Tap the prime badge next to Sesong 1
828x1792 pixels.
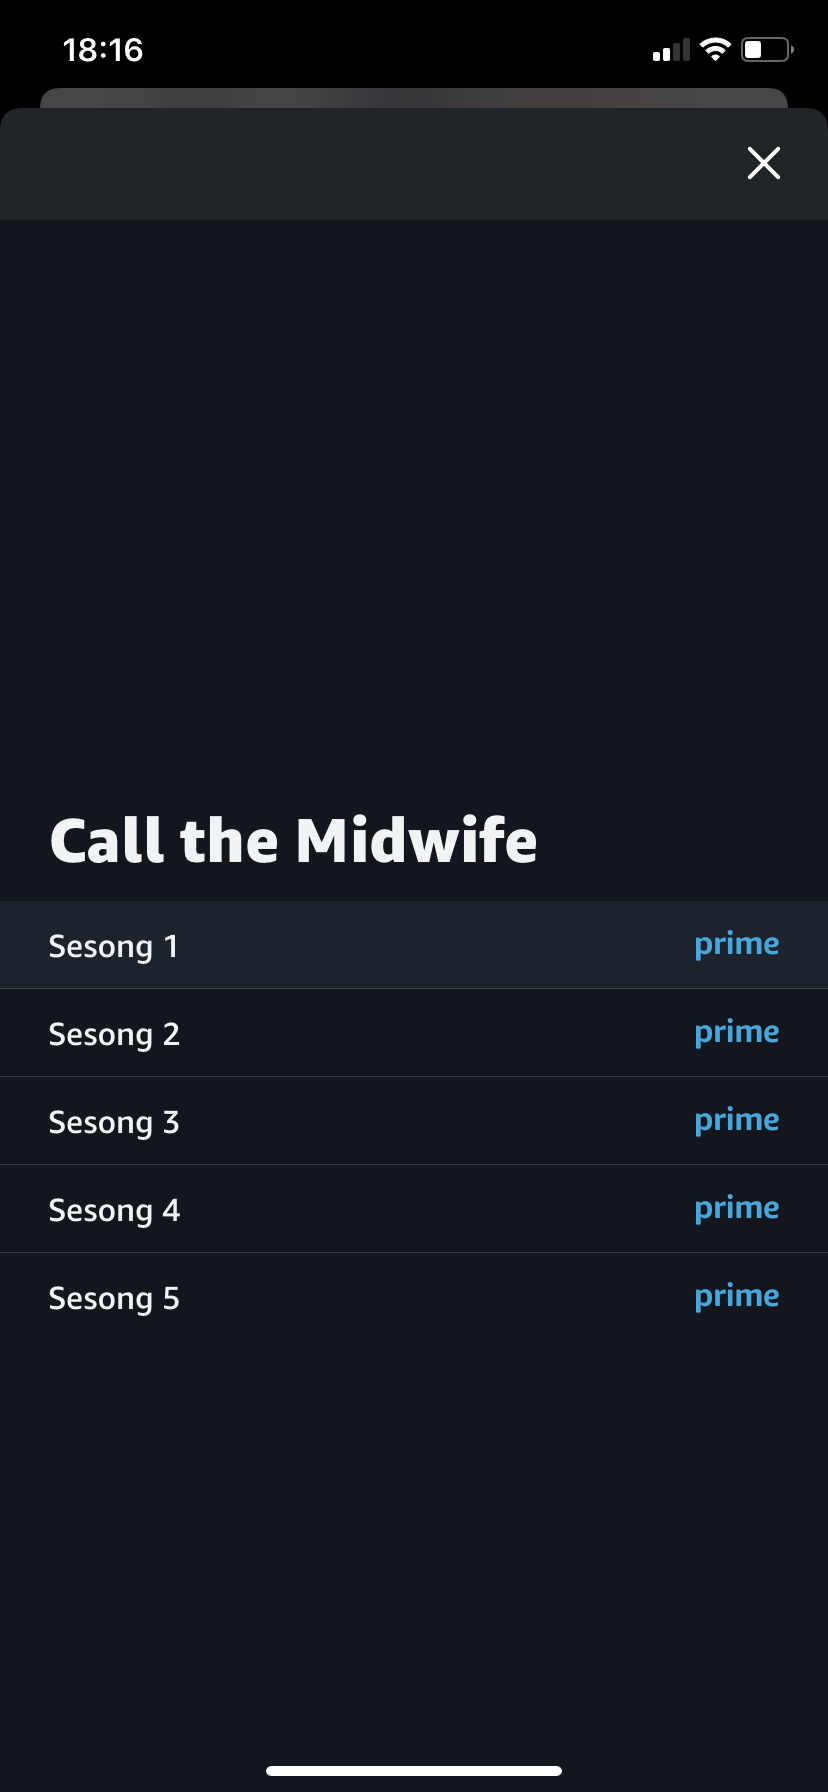point(737,945)
